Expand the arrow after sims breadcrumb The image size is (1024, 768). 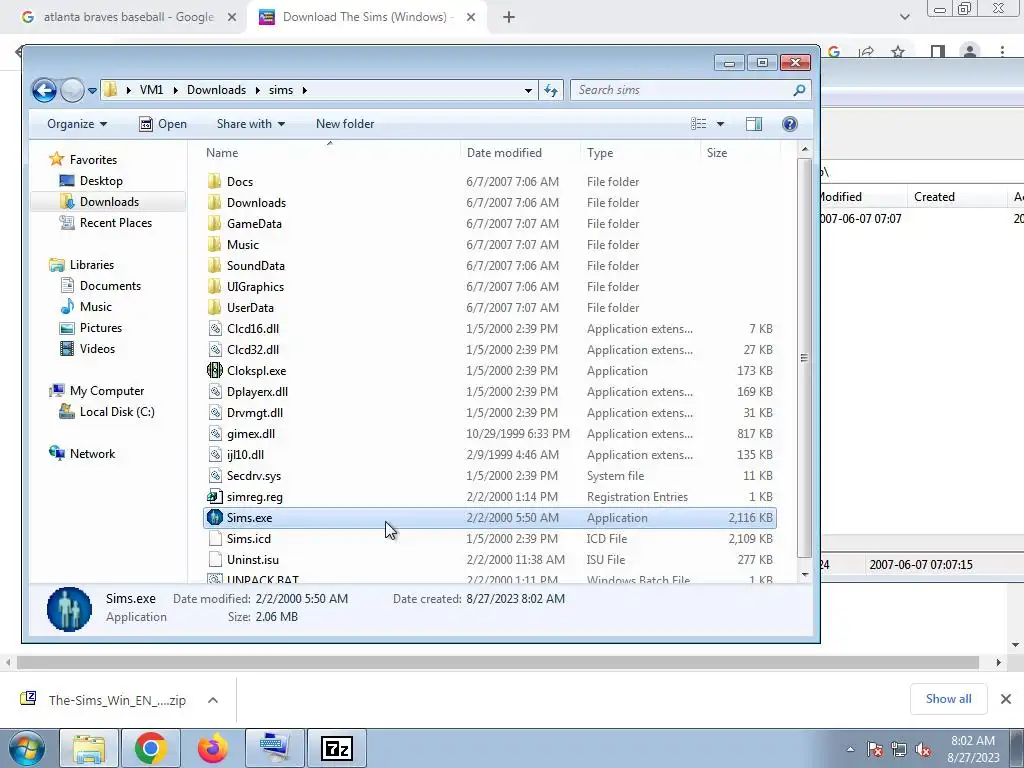coord(304,90)
